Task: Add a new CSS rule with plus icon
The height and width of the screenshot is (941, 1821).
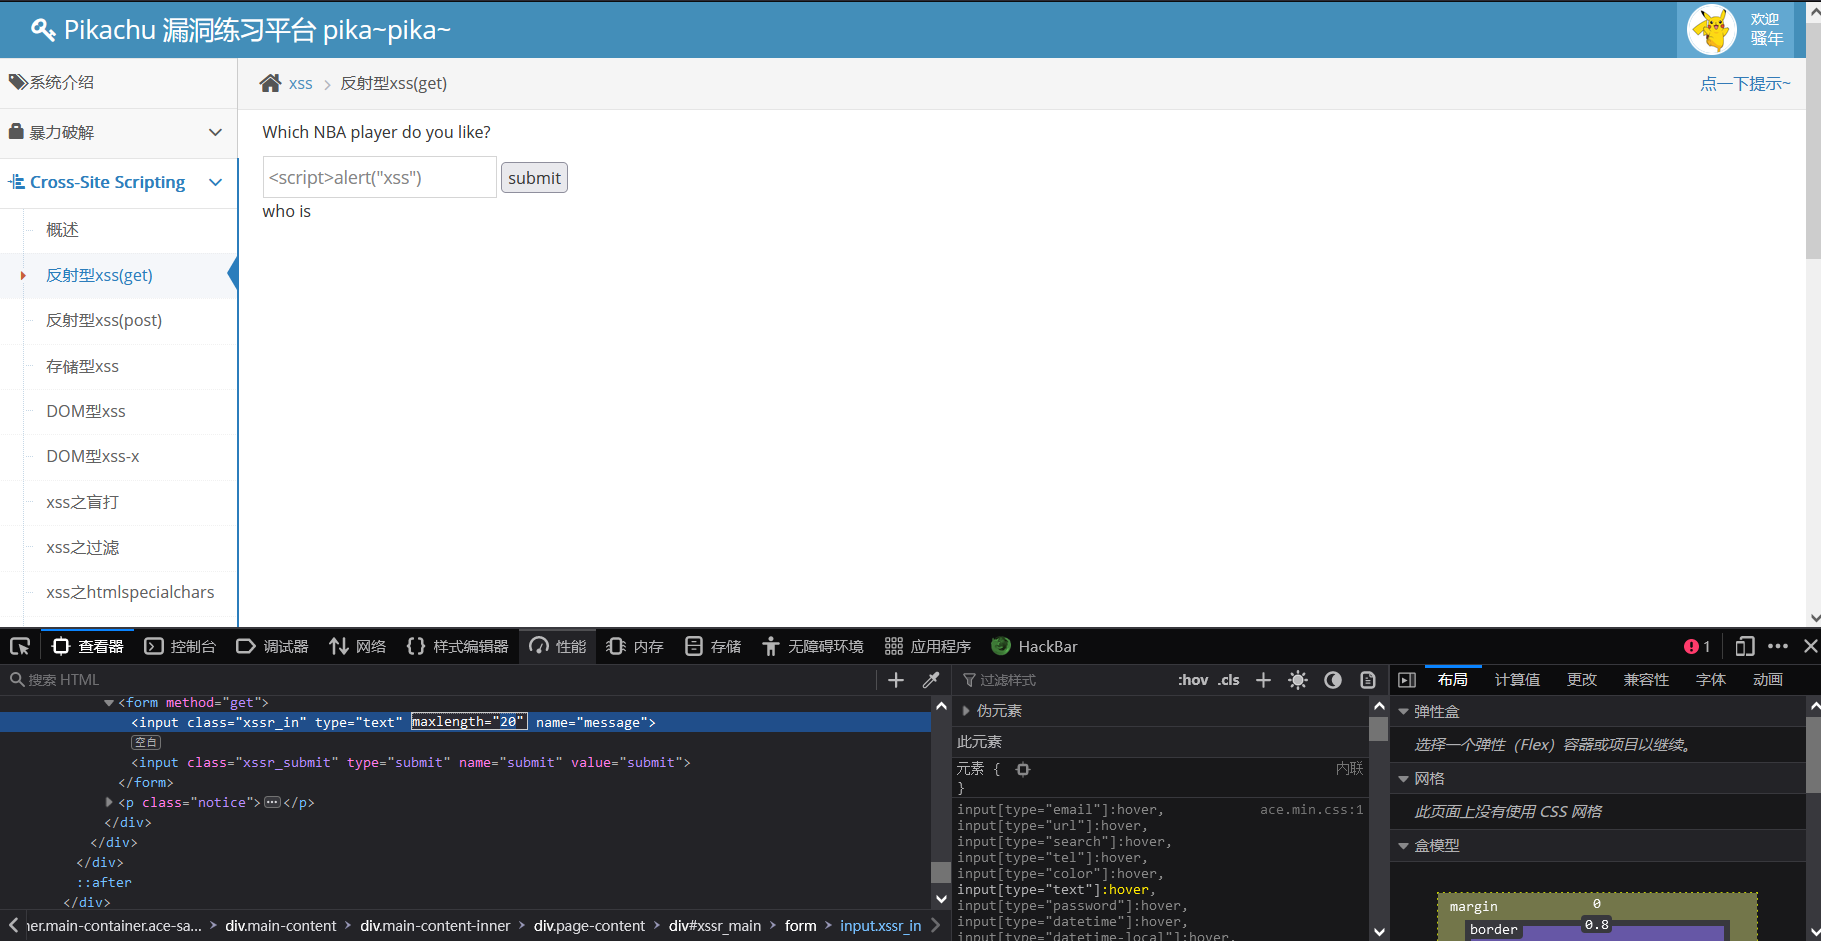Action: (x=1264, y=680)
